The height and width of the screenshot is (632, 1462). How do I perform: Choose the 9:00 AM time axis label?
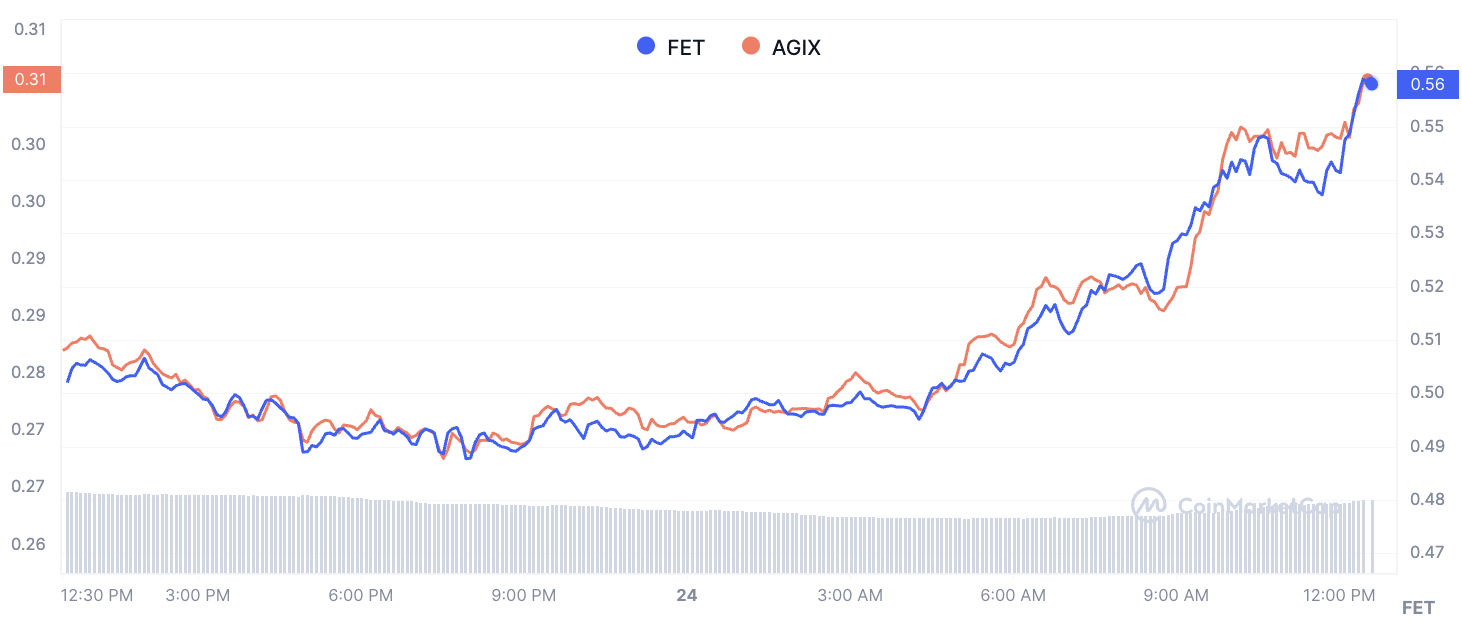coord(1176,596)
